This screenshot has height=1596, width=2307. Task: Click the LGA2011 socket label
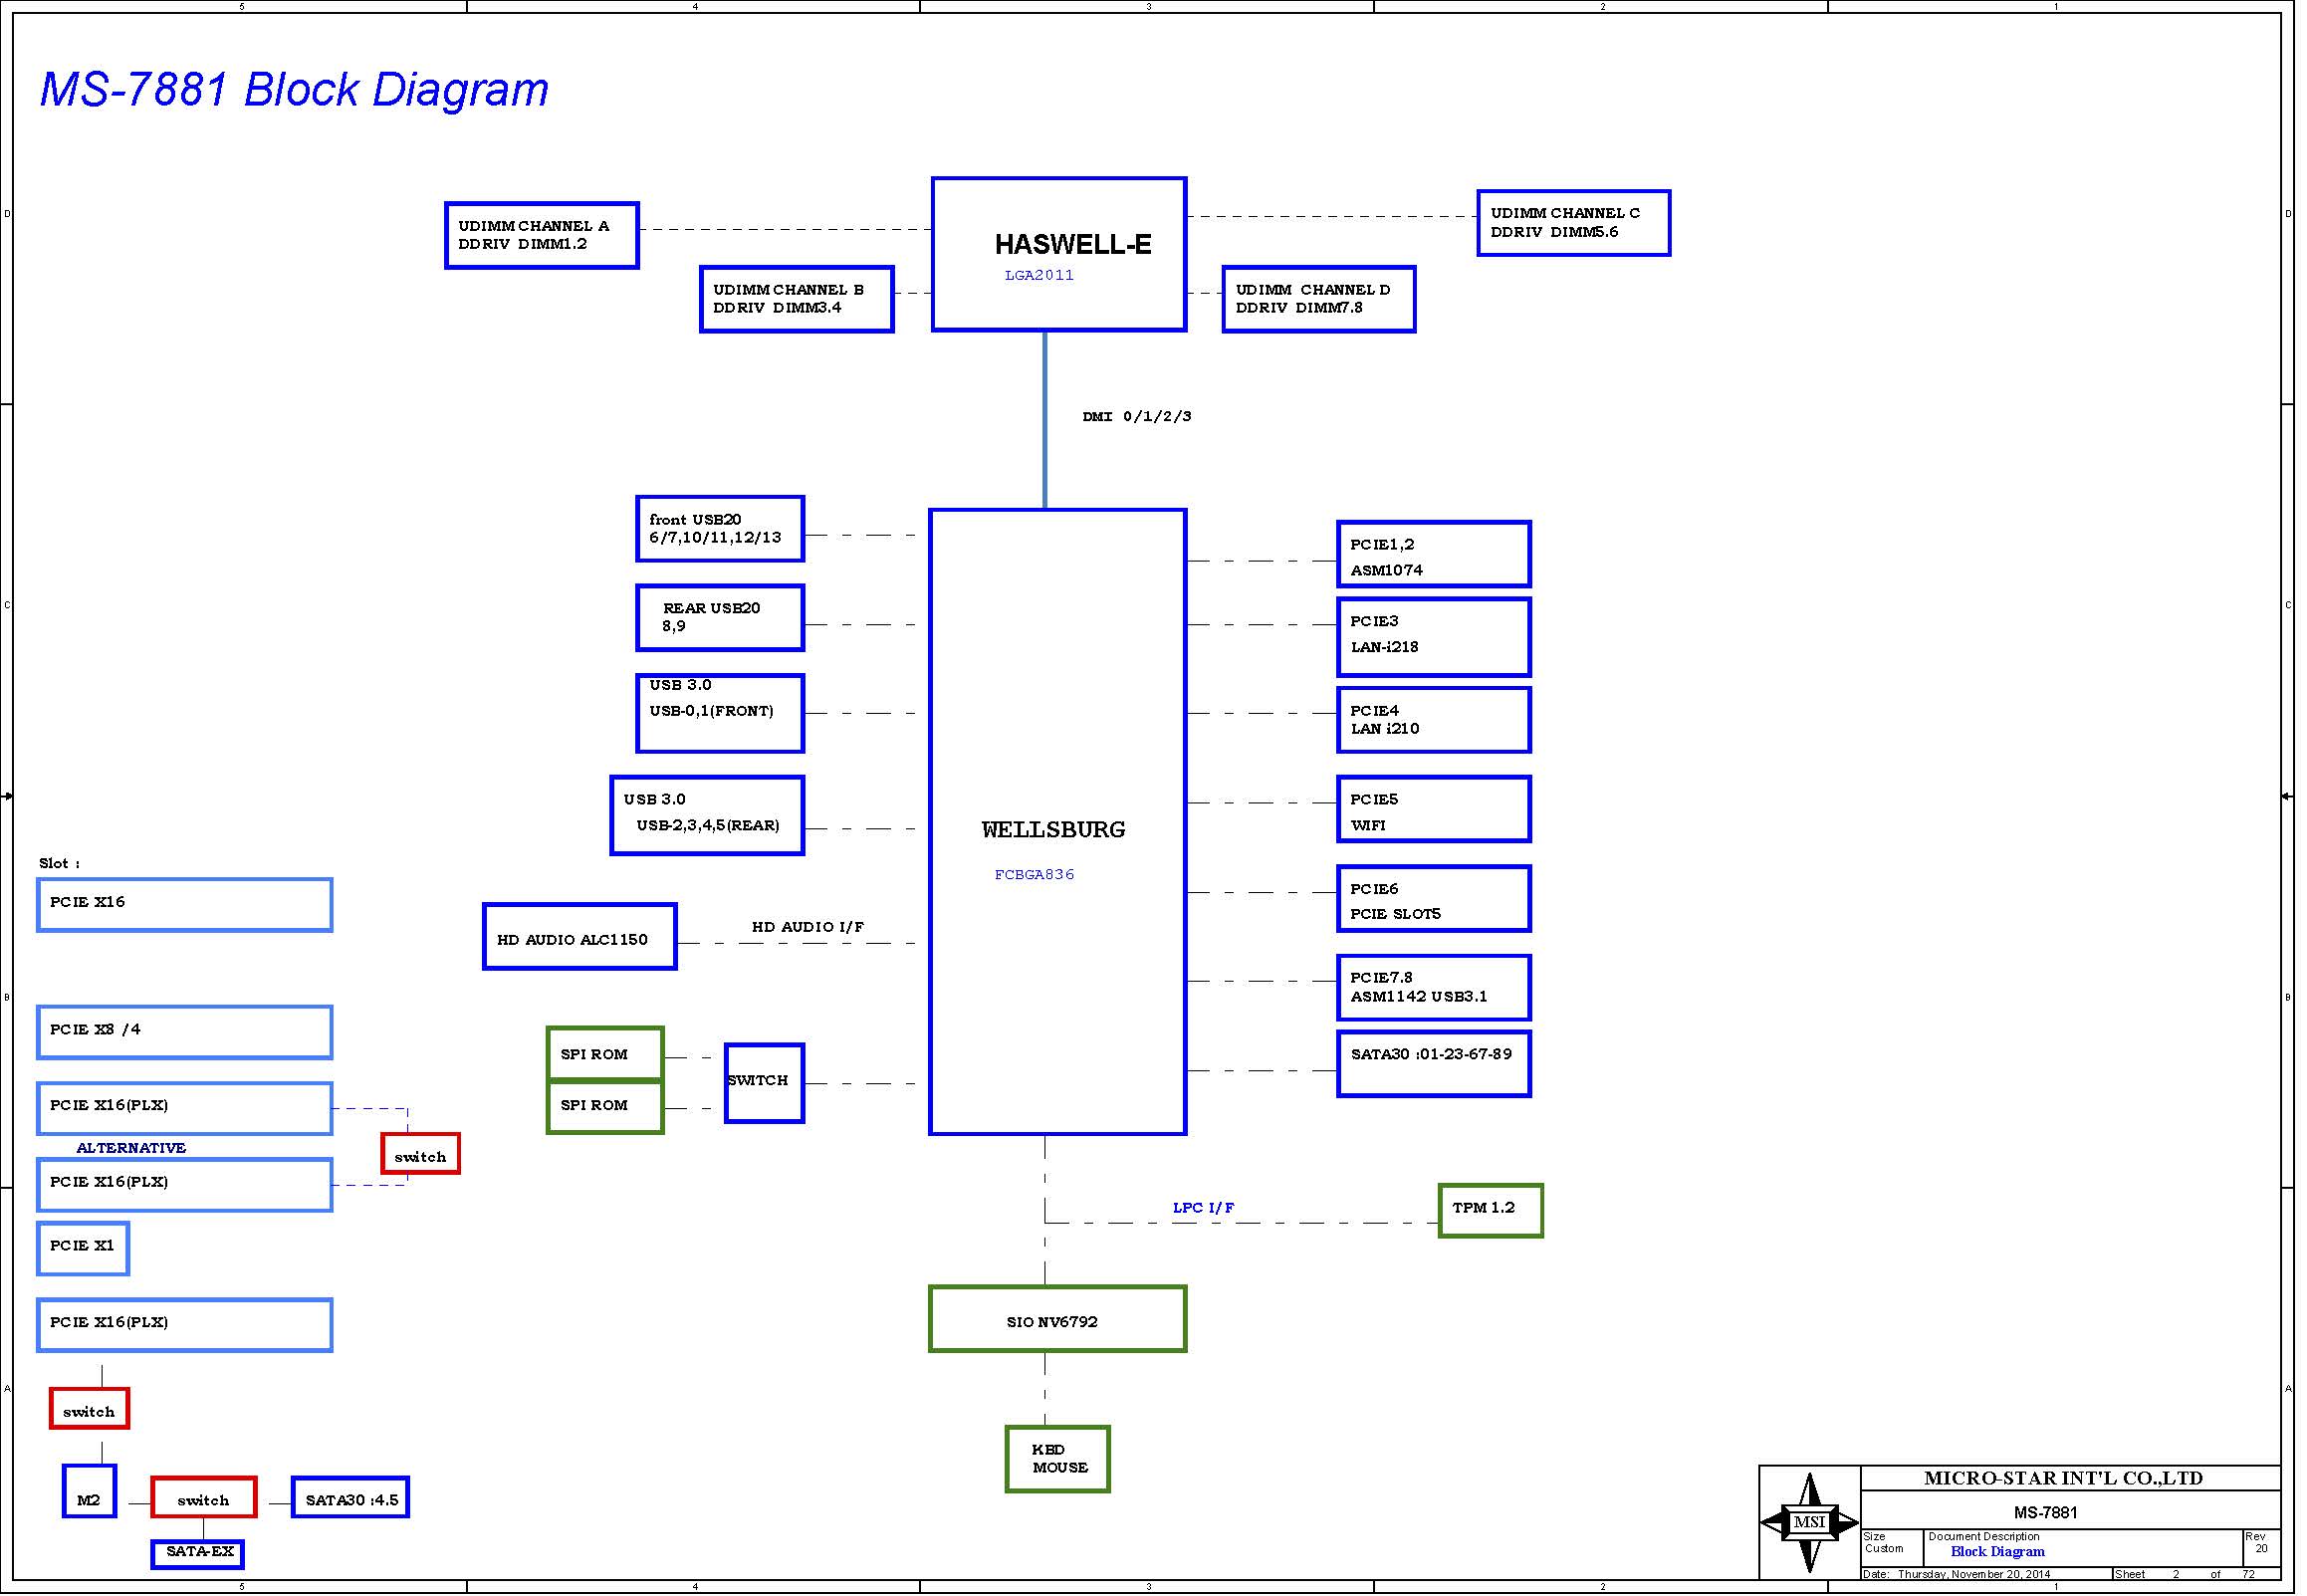click(1039, 275)
